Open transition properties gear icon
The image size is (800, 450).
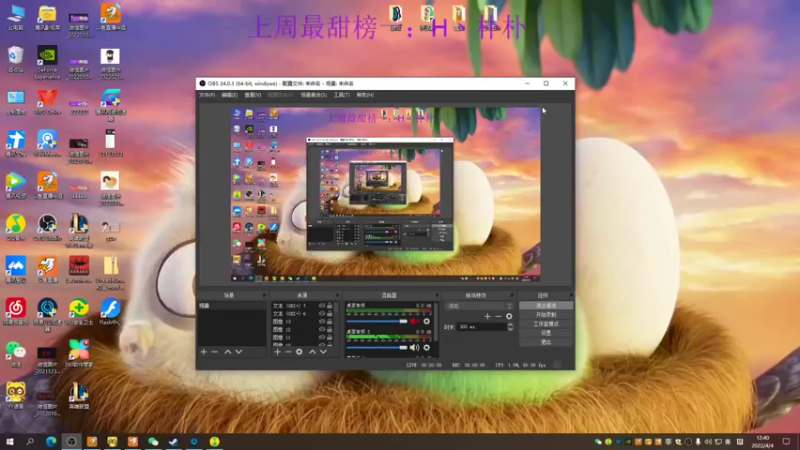click(509, 316)
